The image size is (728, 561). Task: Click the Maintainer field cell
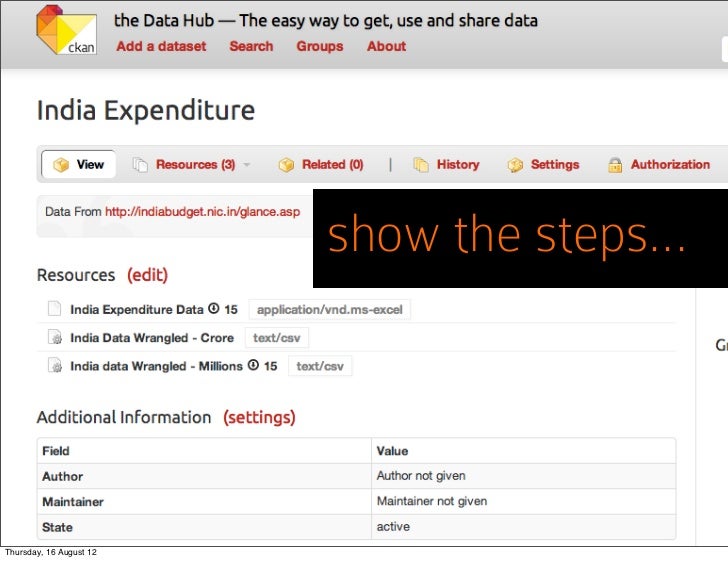click(x=204, y=502)
